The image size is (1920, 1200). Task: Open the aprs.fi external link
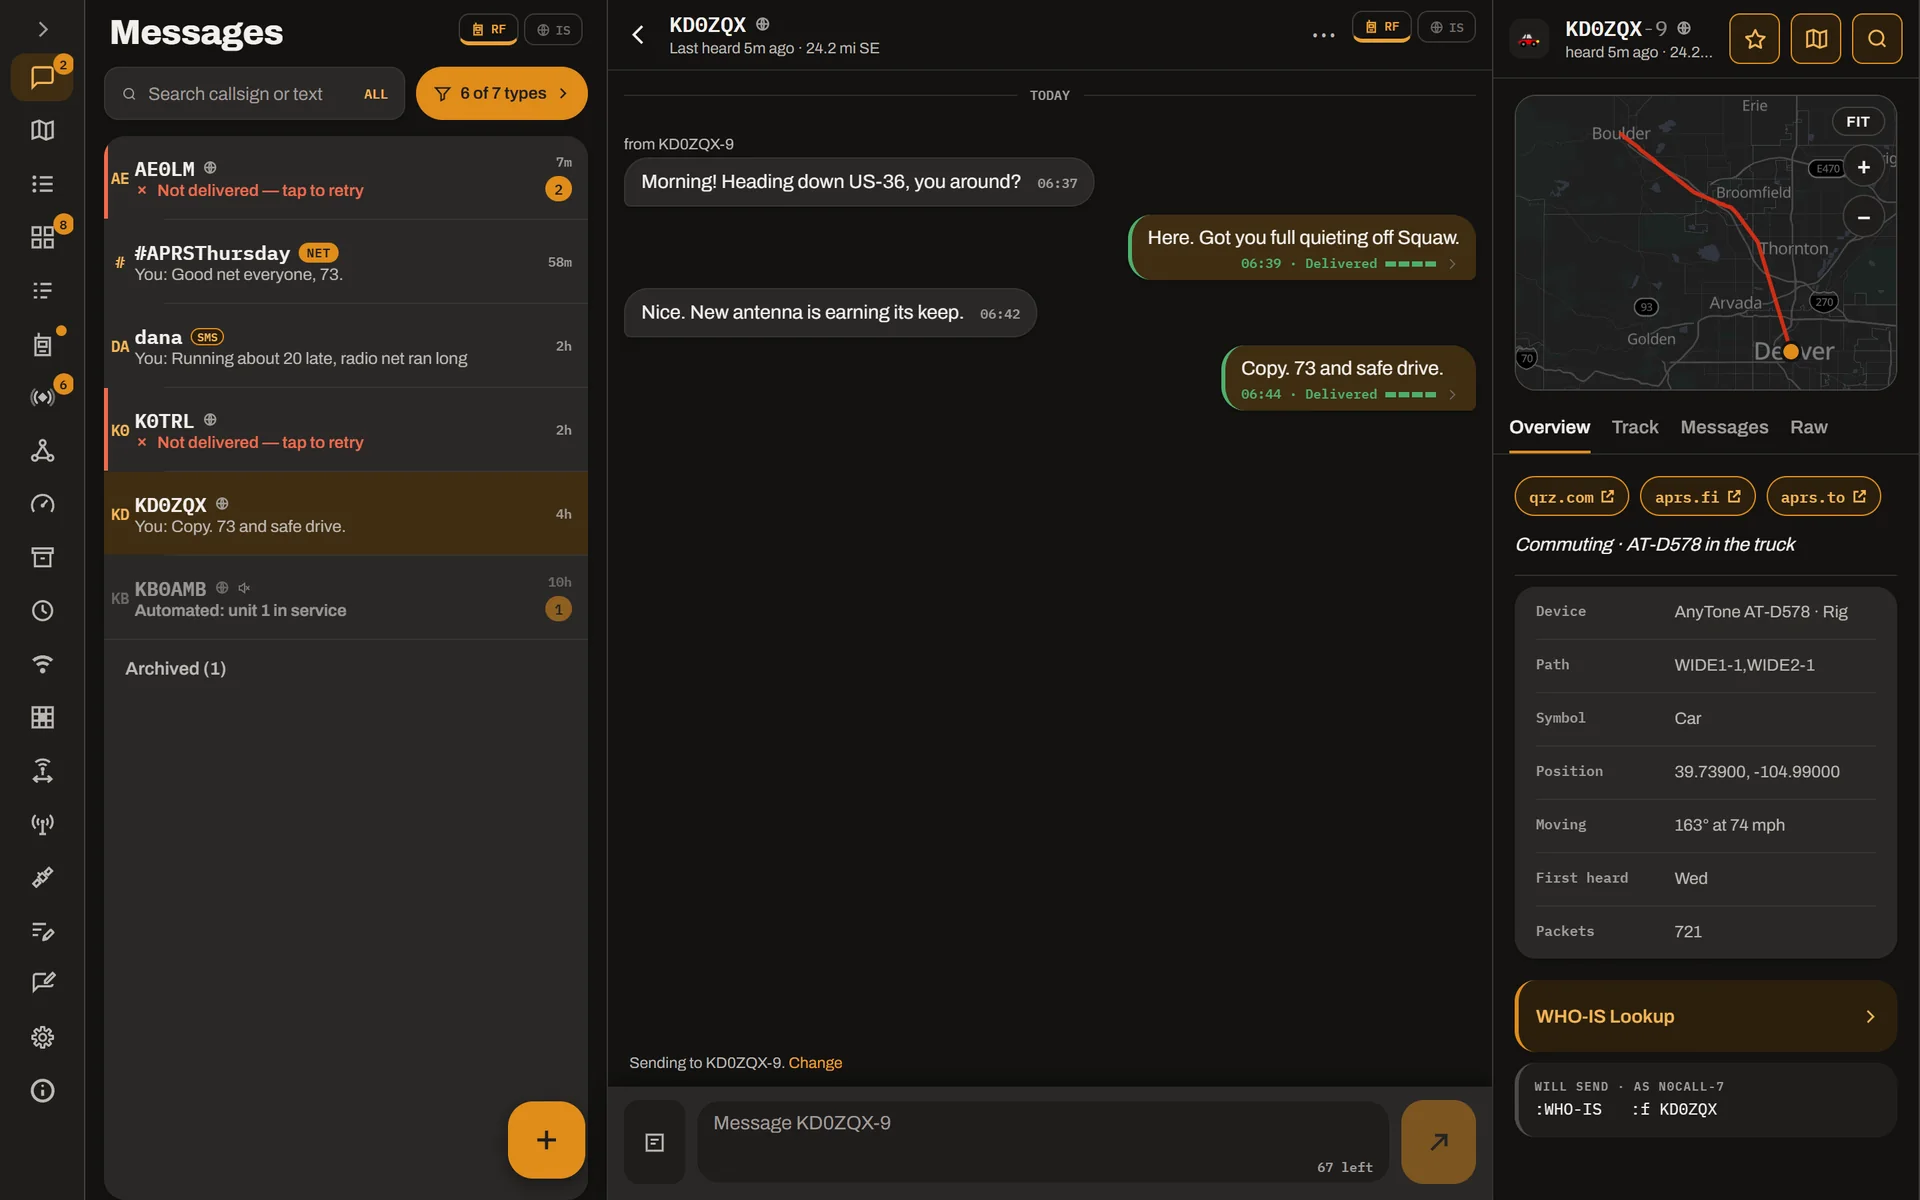tap(1697, 497)
